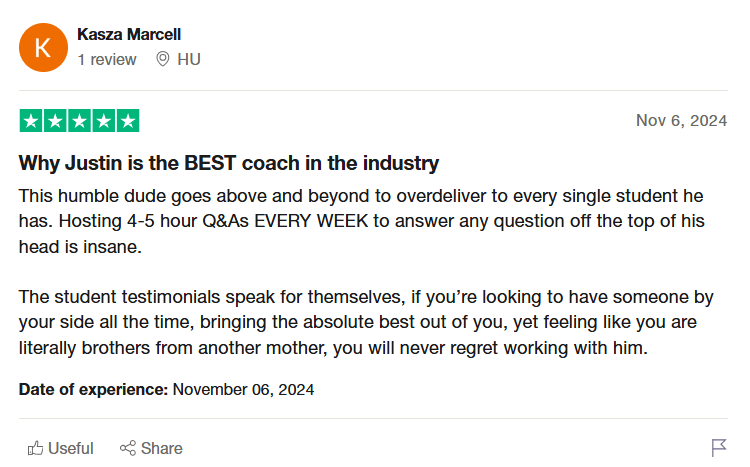This screenshot has height=467, width=750.
Task: Open Share options via Share label
Action: [162, 448]
